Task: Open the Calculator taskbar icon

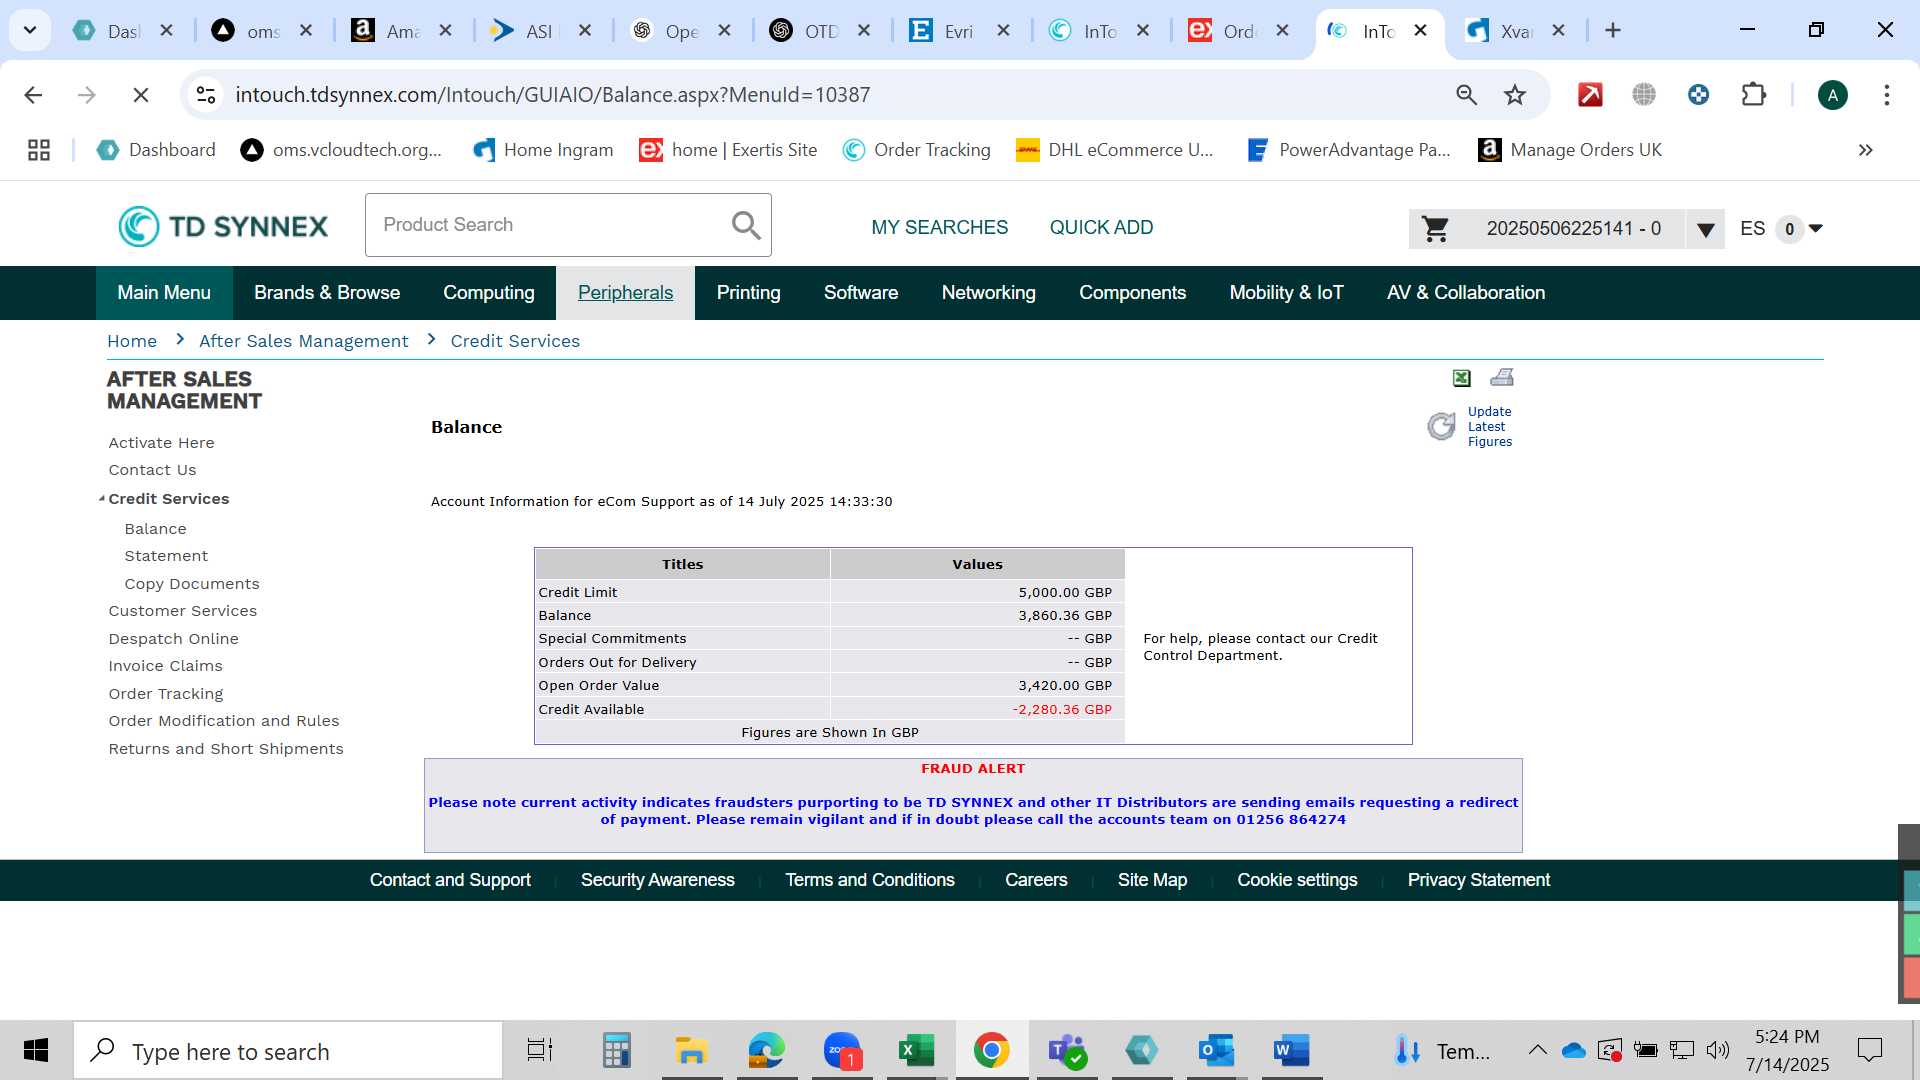Action: click(x=616, y=1050)
